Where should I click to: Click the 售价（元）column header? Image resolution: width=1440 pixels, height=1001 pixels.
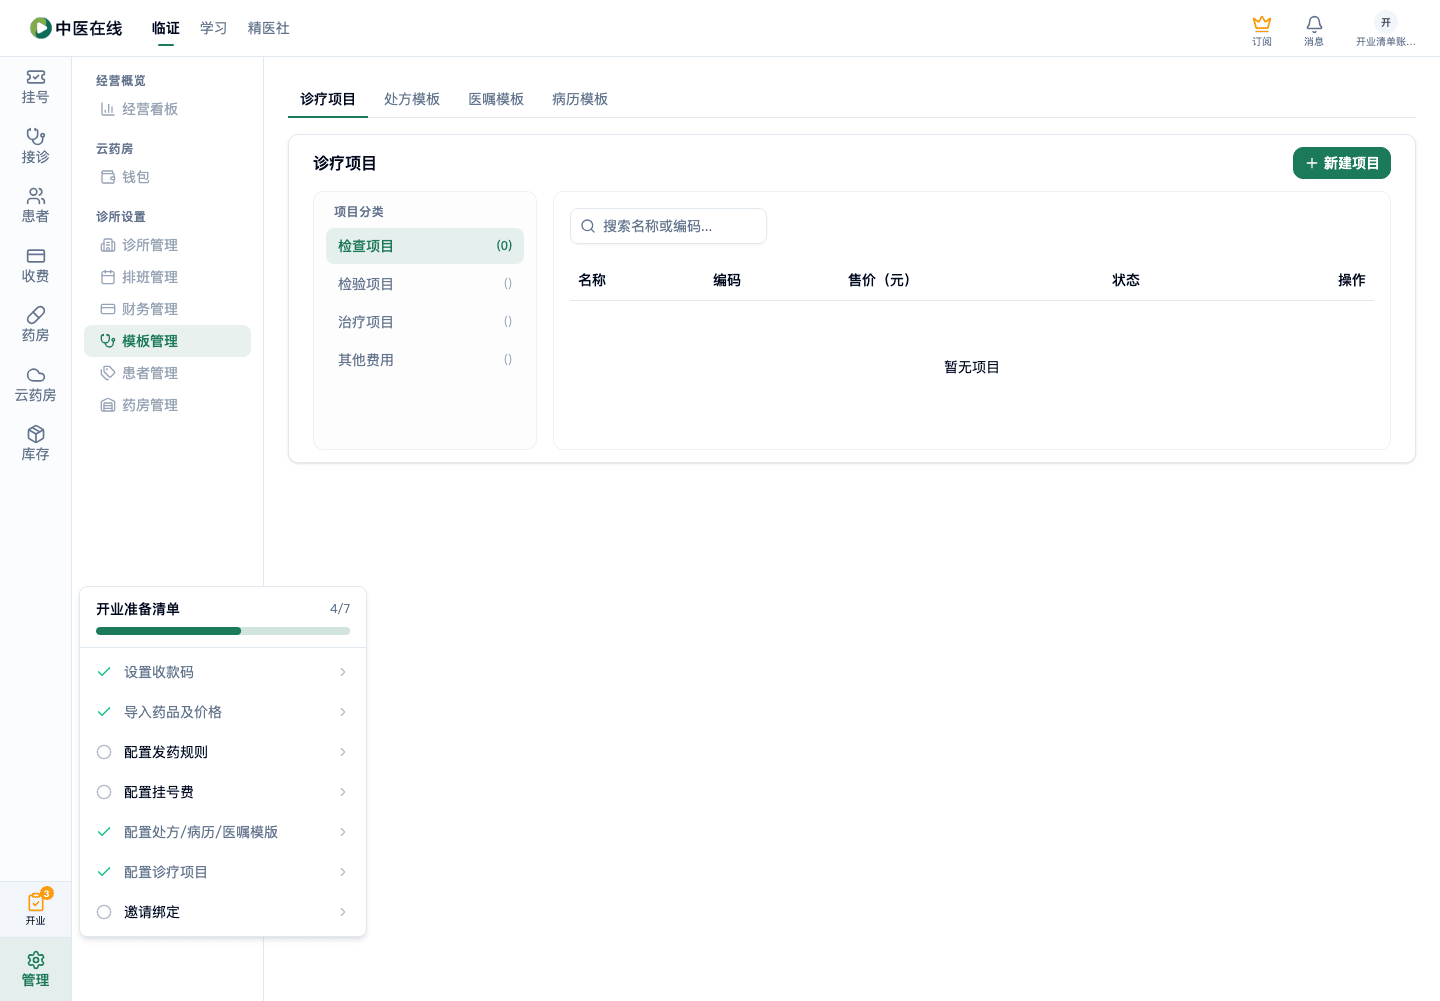[879, 280]
